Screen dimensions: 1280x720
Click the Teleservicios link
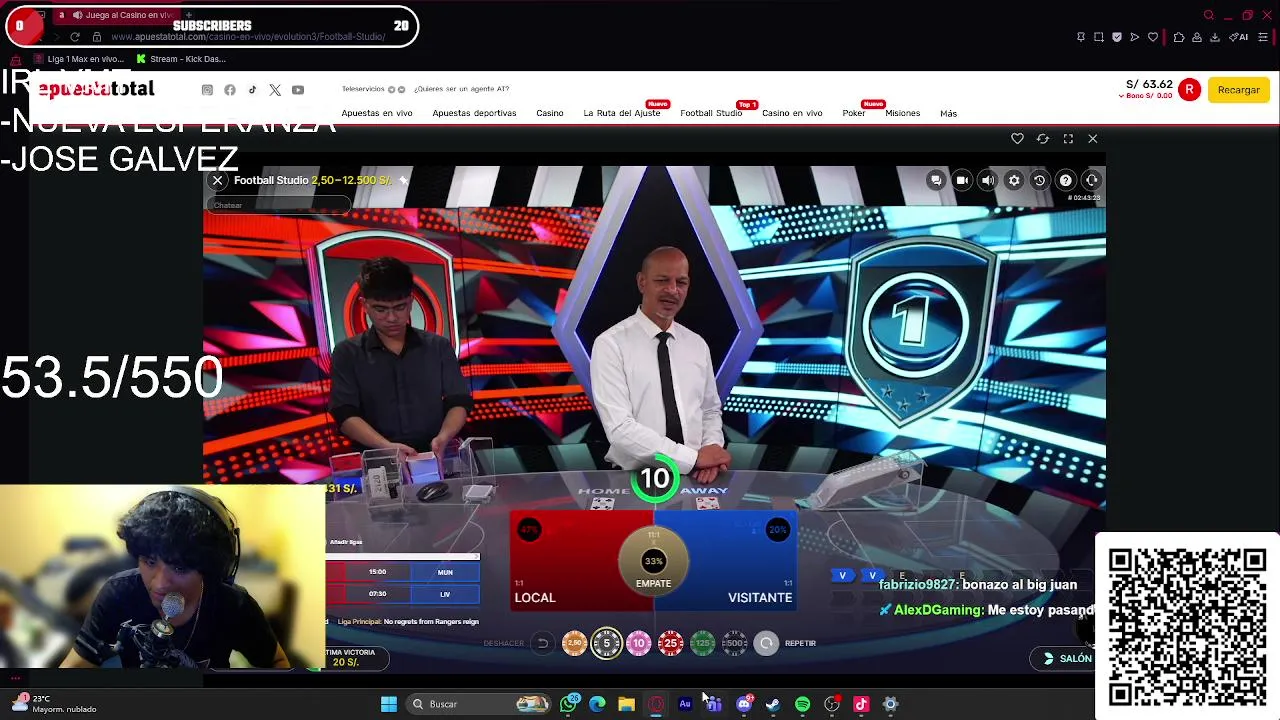[x=363, y=89]
